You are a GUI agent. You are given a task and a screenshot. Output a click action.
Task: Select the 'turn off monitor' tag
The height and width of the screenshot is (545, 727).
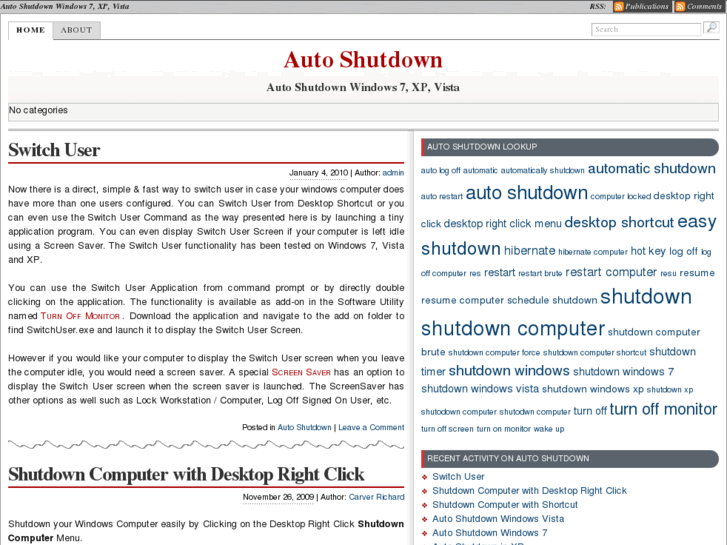663,409
